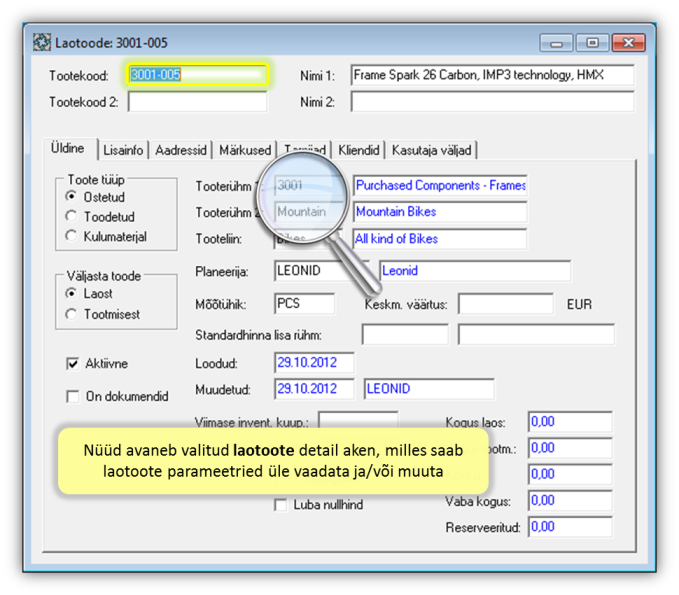Open the Märkused tab
The height and width of the screenshot is (595, 679).
[x=245, y=150]
